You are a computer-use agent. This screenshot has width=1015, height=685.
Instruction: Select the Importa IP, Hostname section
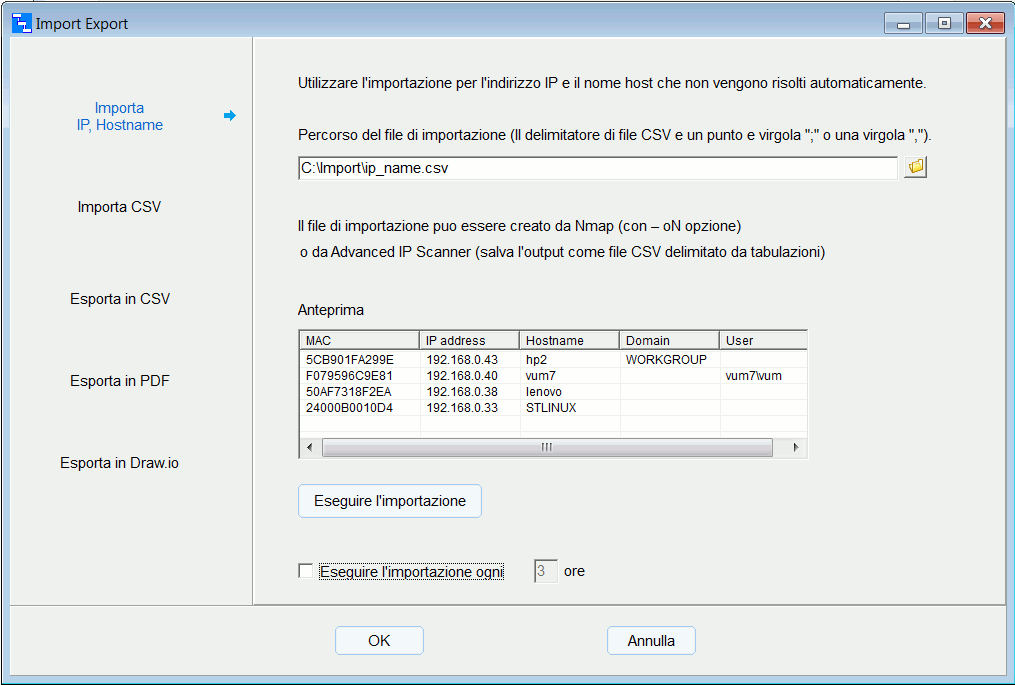click(x=119, y=115)
